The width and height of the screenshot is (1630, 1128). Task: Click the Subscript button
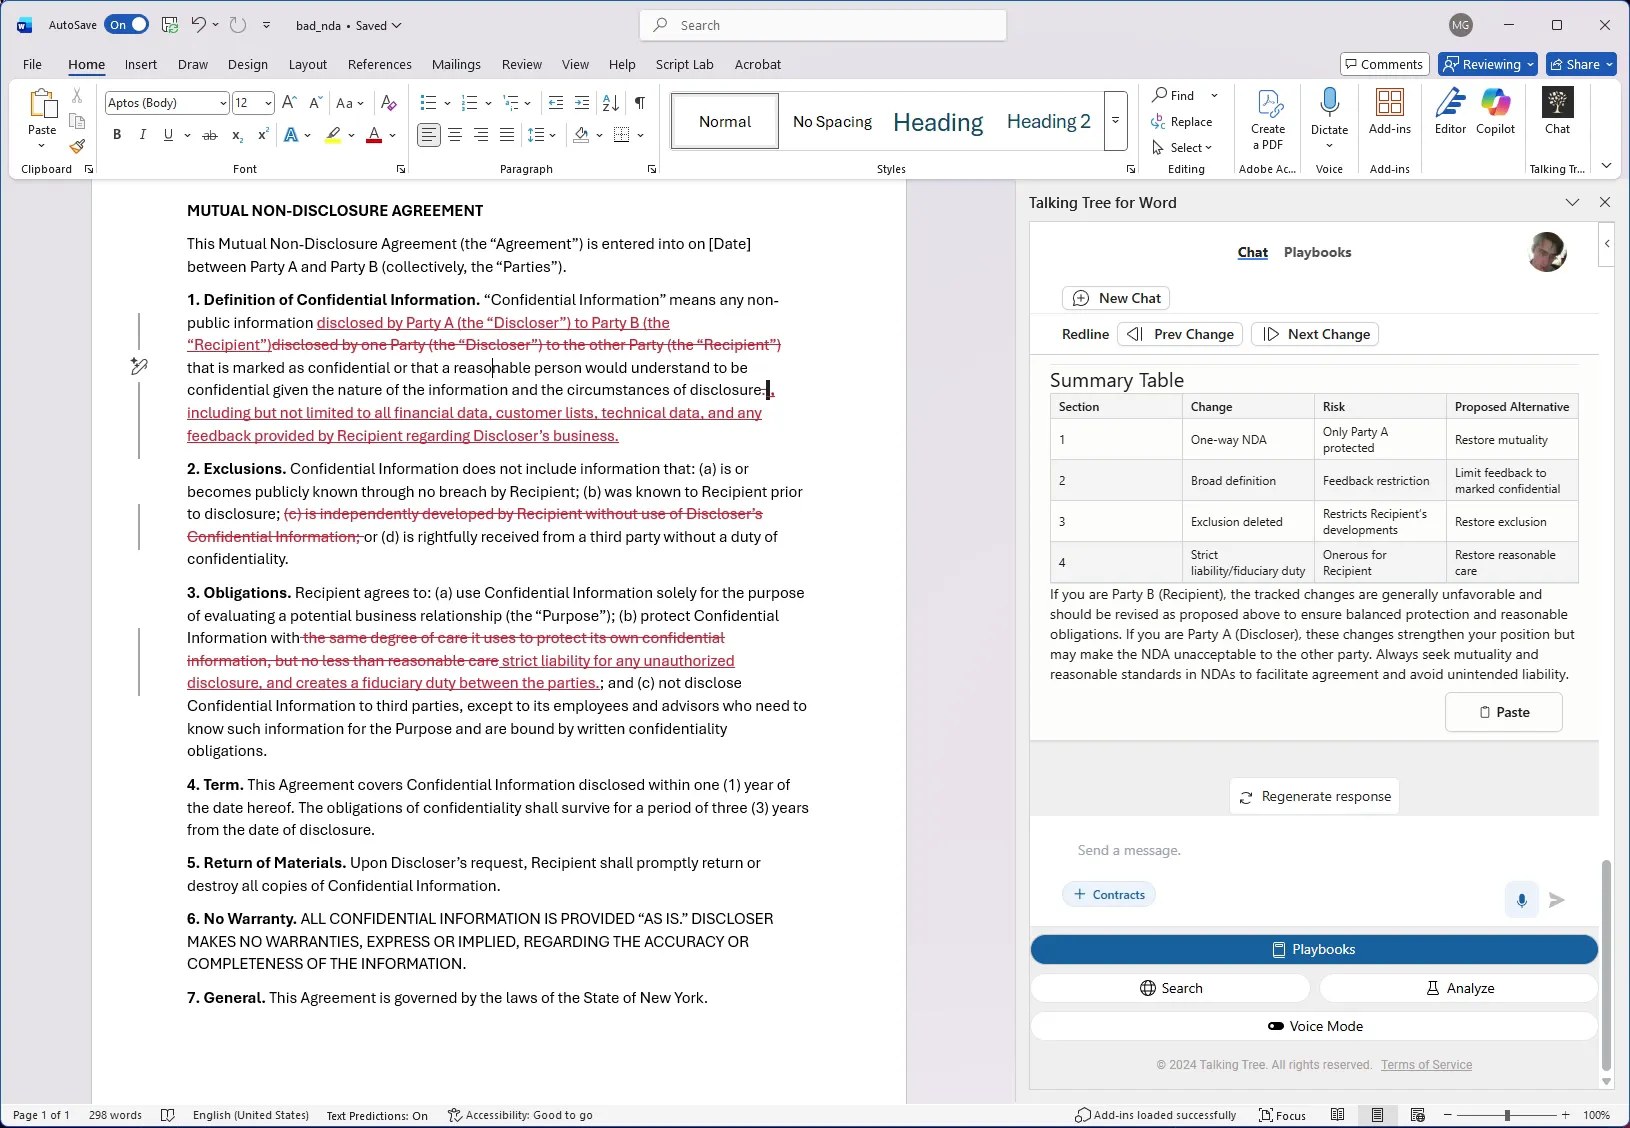coord(237,135)
